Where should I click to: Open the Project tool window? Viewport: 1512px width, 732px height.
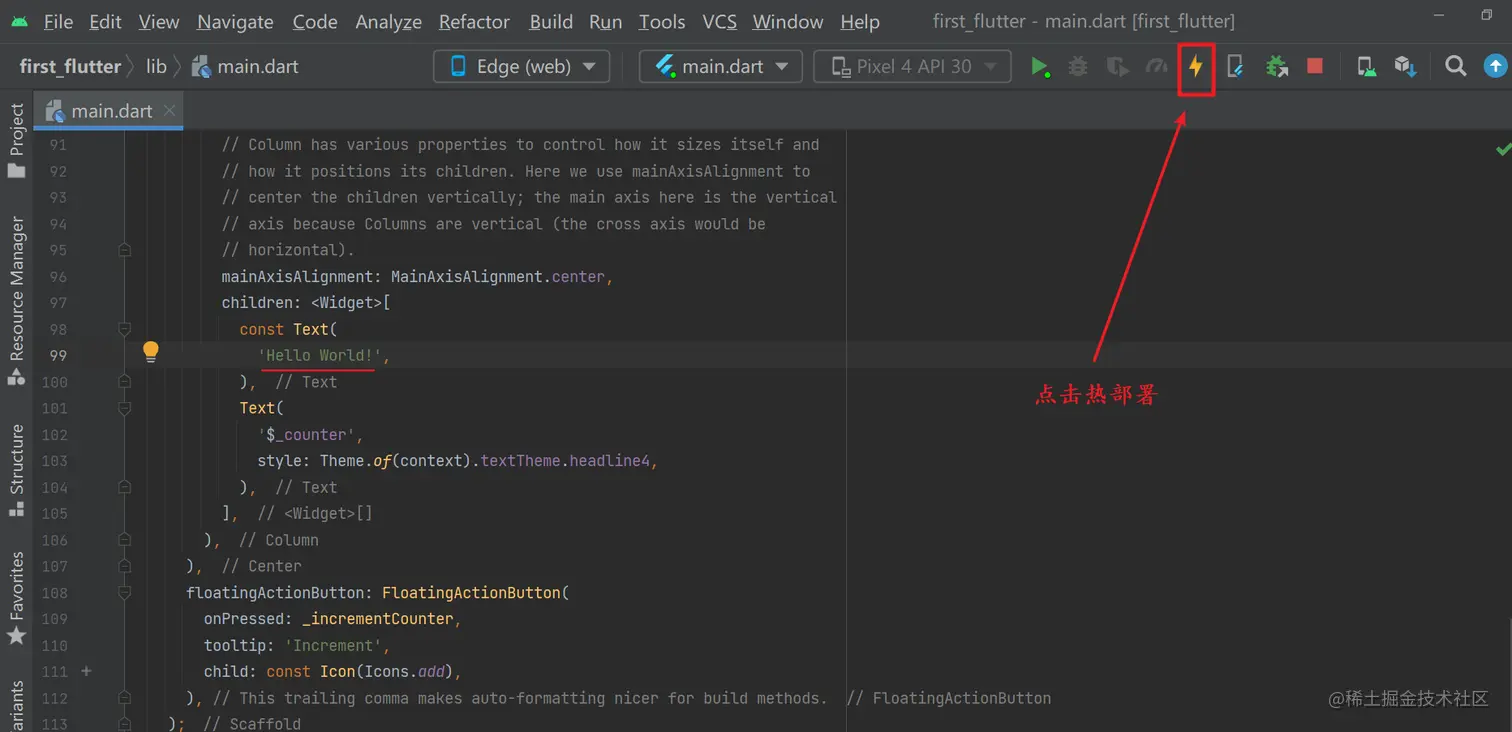tap(16, 141)
